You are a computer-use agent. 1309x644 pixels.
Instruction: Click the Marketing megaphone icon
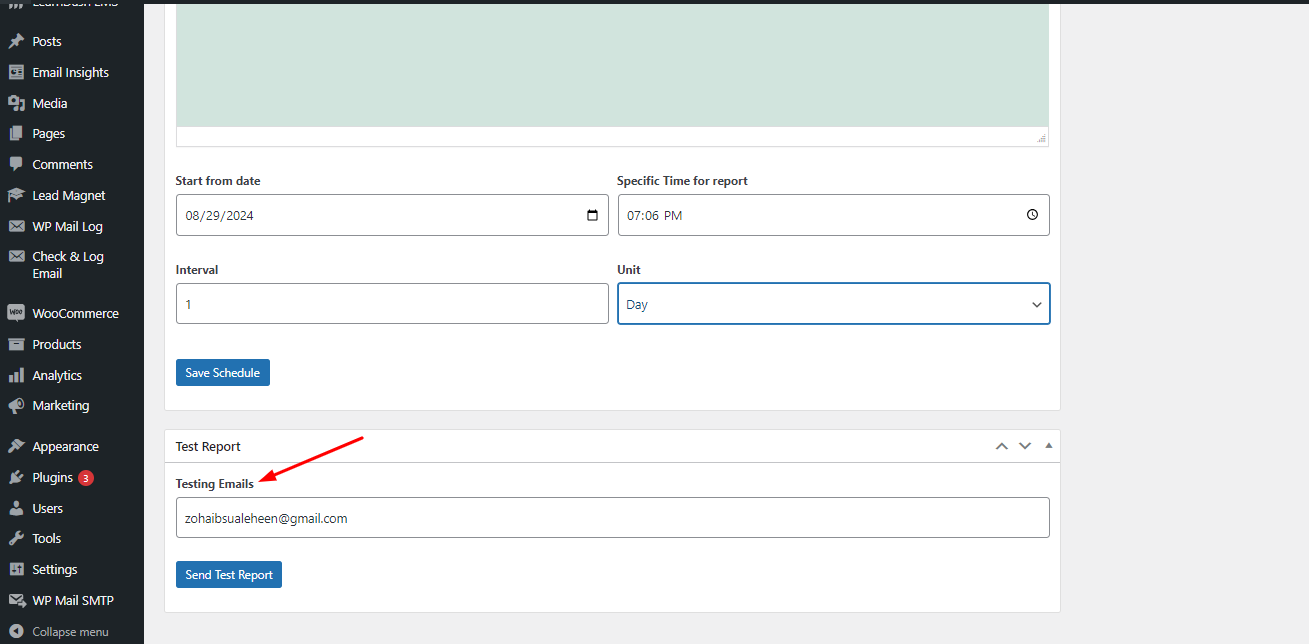tap(16, 406)
